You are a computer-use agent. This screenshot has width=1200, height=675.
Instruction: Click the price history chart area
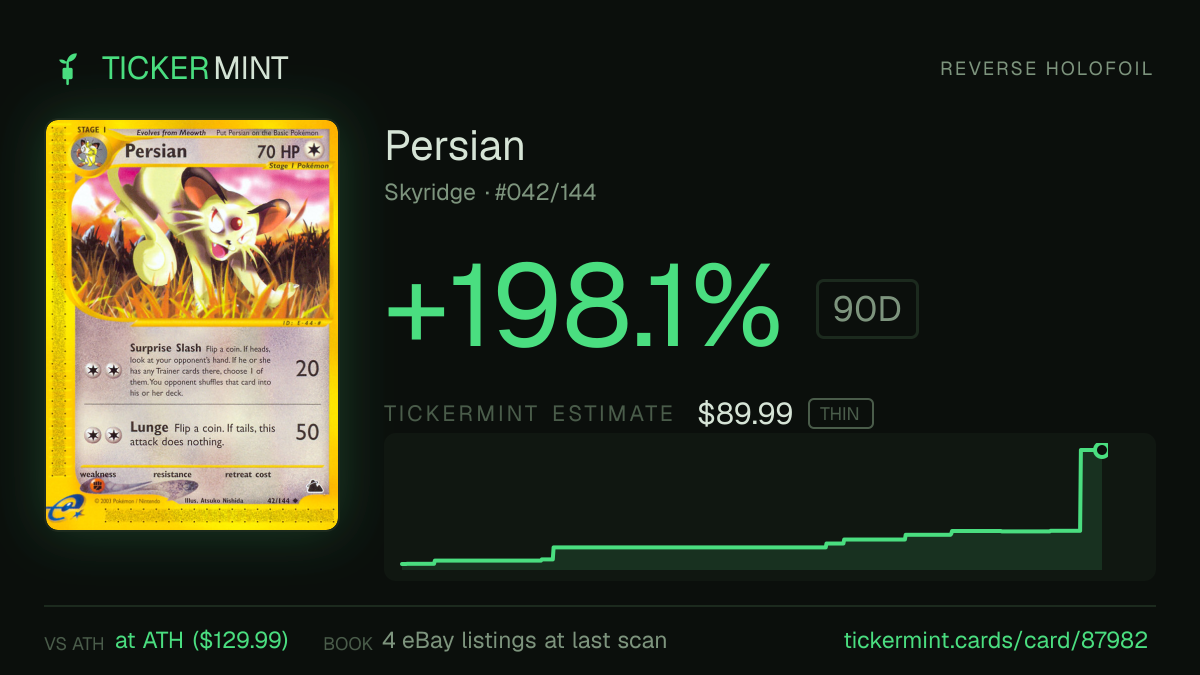tap(770, 506)
